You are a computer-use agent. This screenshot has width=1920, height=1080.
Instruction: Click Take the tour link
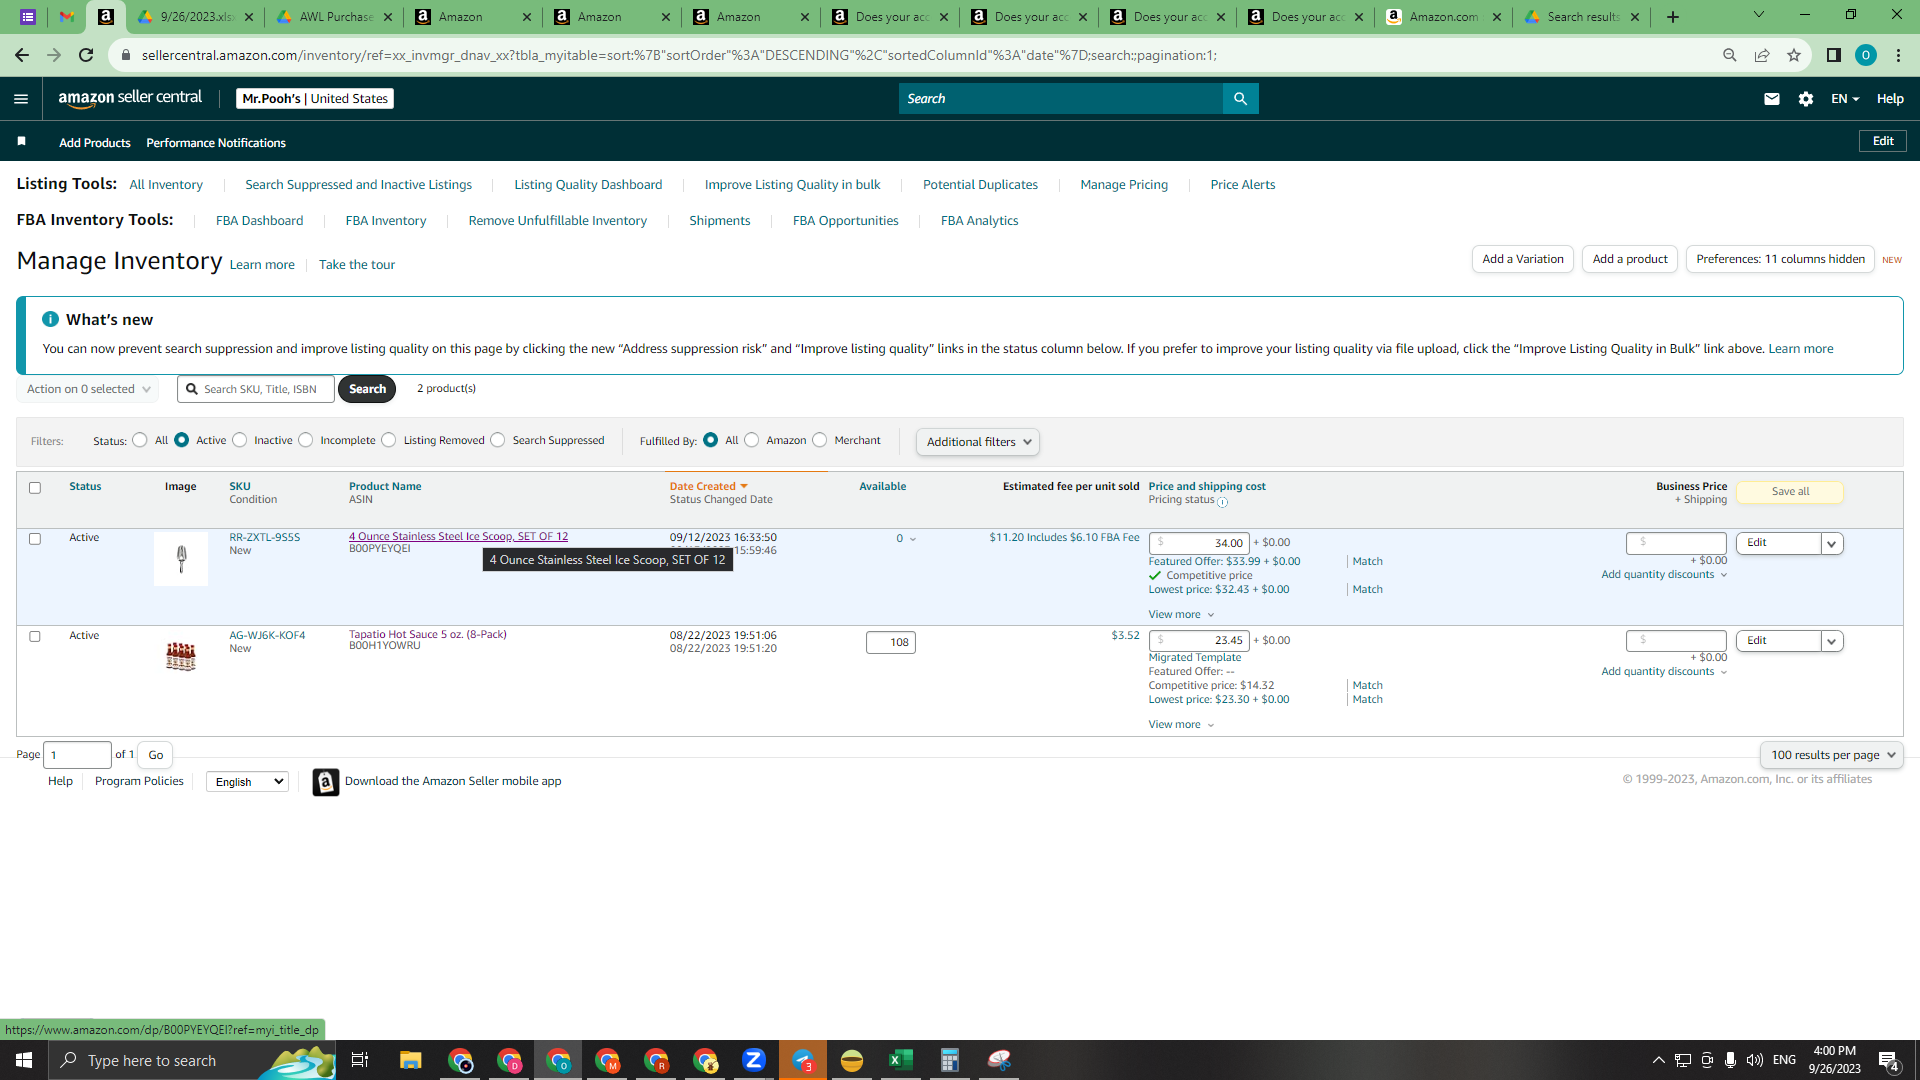click(x=357, y=265)
